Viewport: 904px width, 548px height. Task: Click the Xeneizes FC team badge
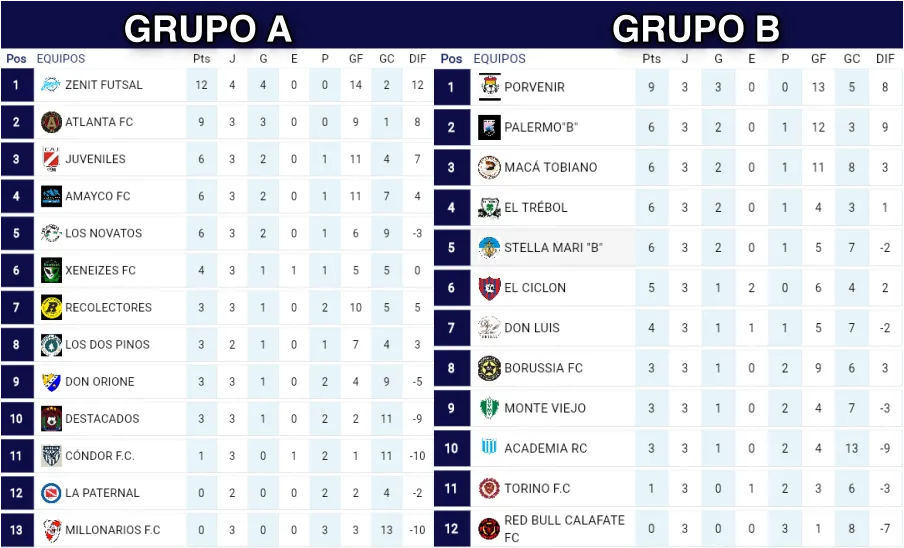[x=51, y=270]
